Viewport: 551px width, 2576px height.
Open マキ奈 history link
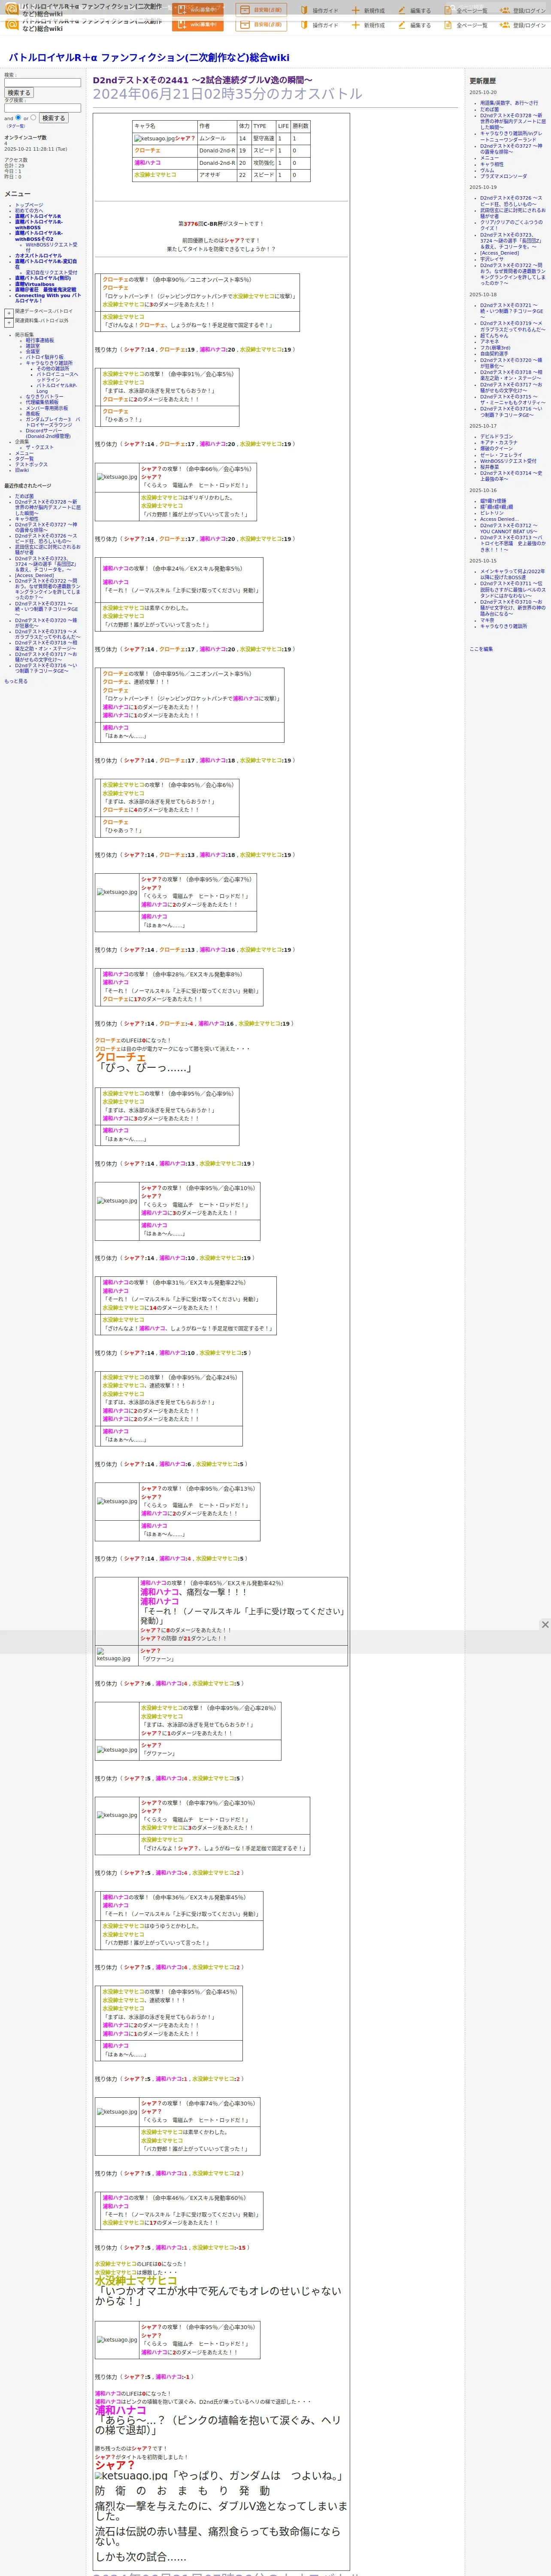pos(487,620)
